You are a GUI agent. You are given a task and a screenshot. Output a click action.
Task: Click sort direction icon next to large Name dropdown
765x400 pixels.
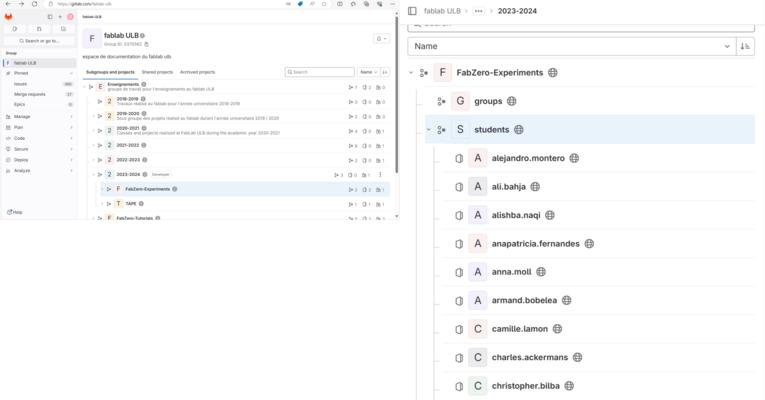(x=745, y=46)
